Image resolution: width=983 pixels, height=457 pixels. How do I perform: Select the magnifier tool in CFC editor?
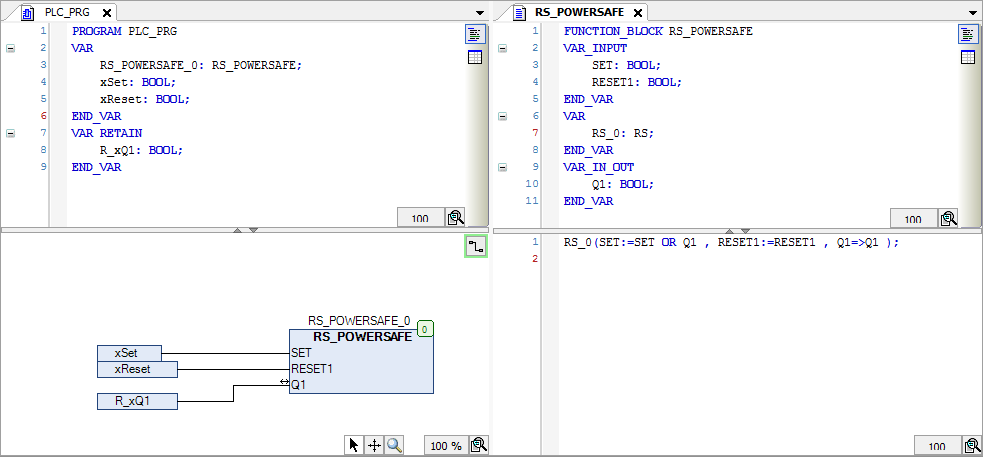394,446
